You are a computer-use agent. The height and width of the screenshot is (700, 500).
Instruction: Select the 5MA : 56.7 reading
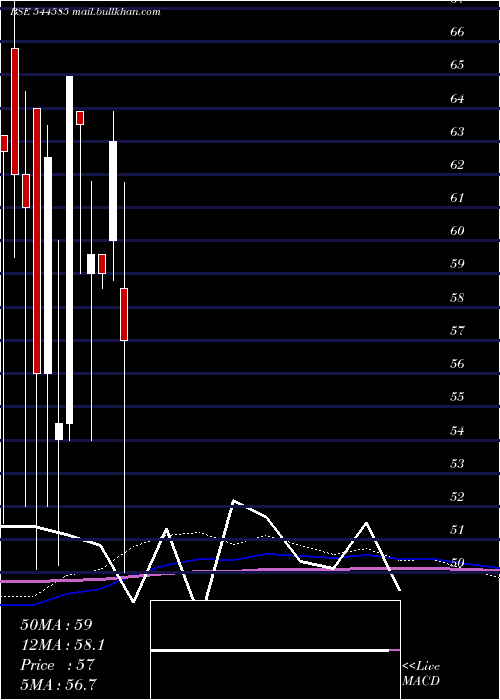pyautogui.click(x=59, y=684)
